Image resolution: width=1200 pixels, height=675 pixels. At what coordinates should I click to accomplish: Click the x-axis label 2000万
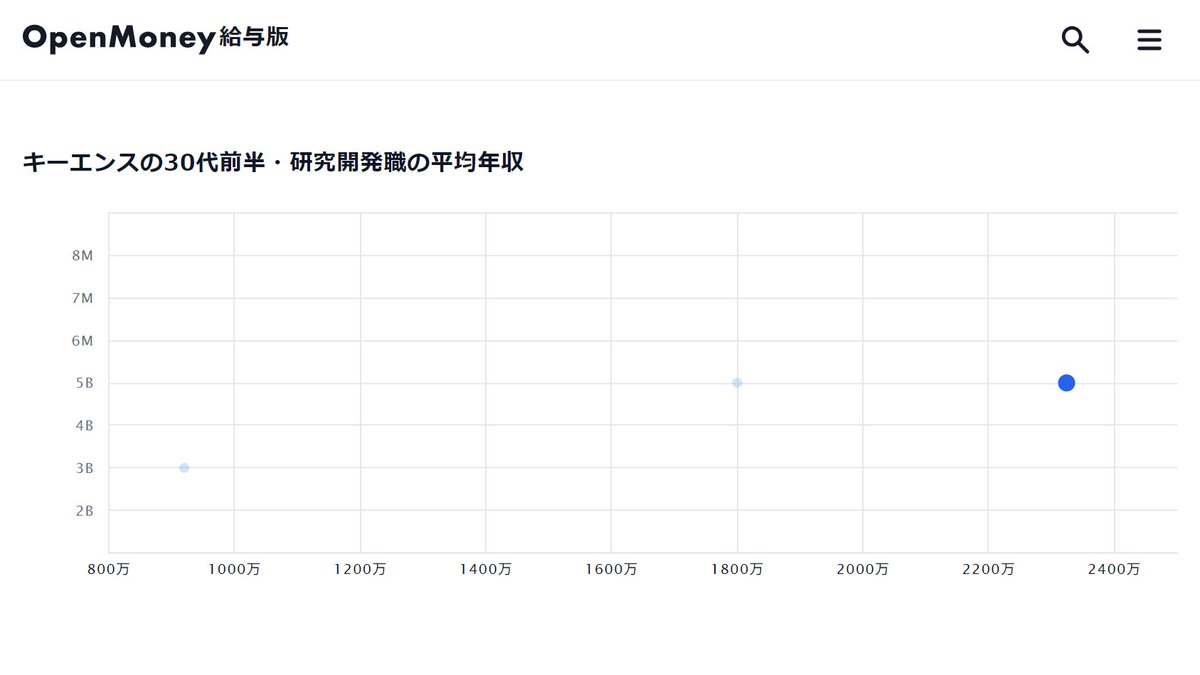coord(863,569)
